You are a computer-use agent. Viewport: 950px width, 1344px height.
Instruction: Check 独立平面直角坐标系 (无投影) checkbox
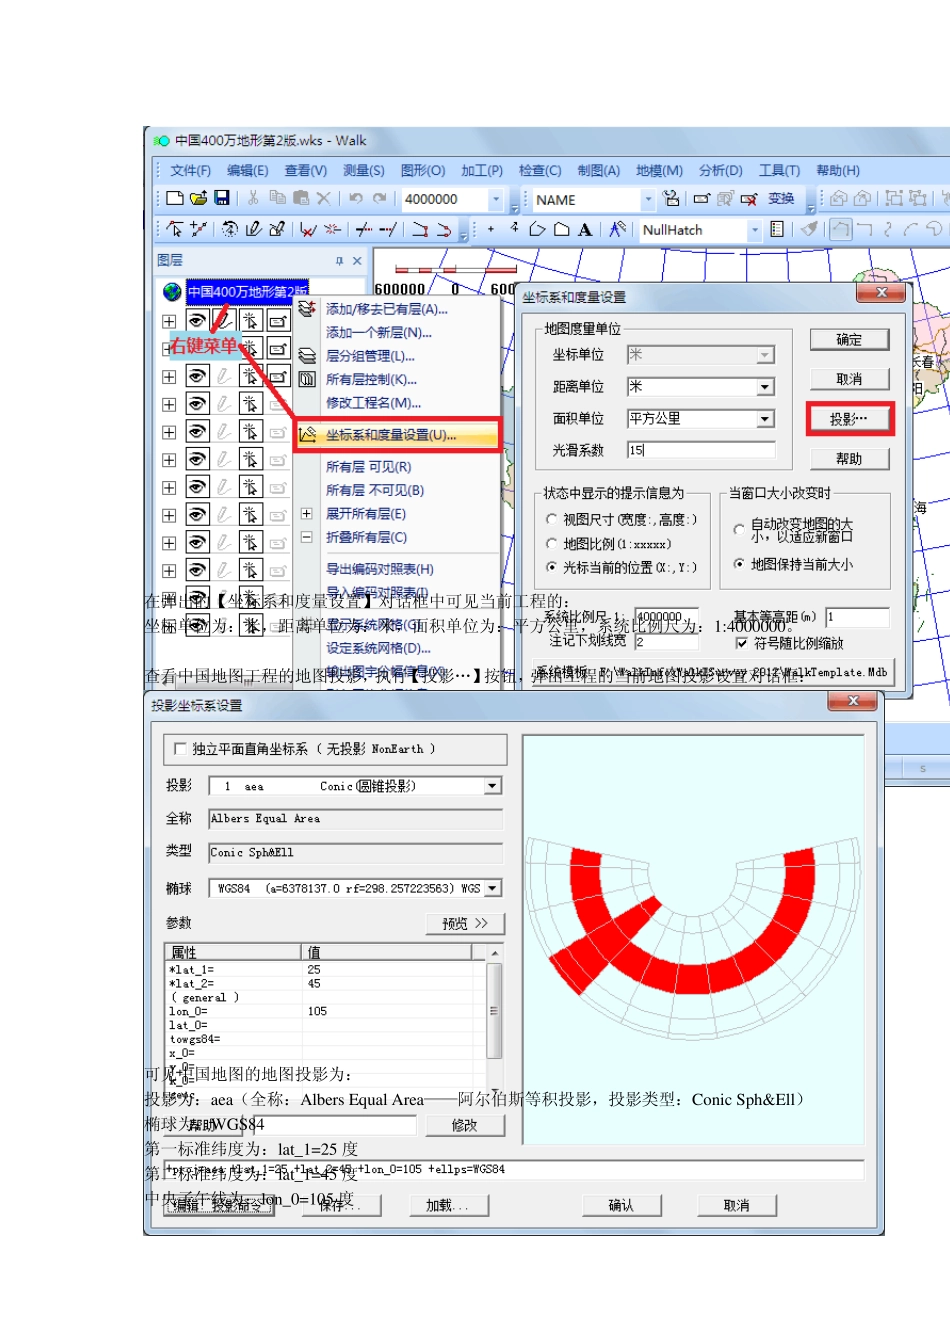(181, 749)
